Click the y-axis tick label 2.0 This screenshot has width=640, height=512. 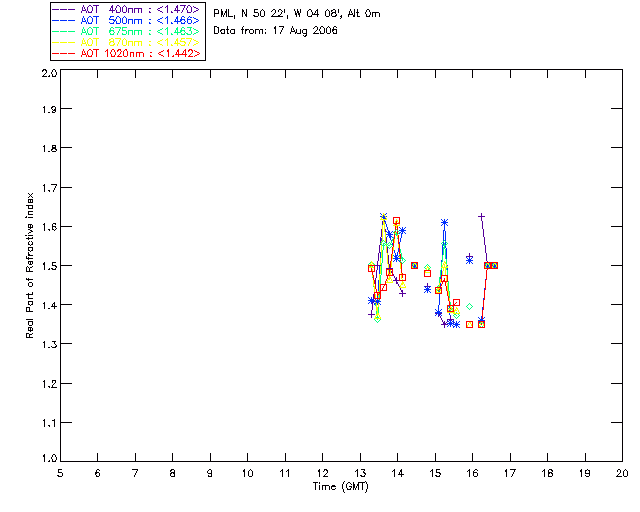[x=47, y=74]
